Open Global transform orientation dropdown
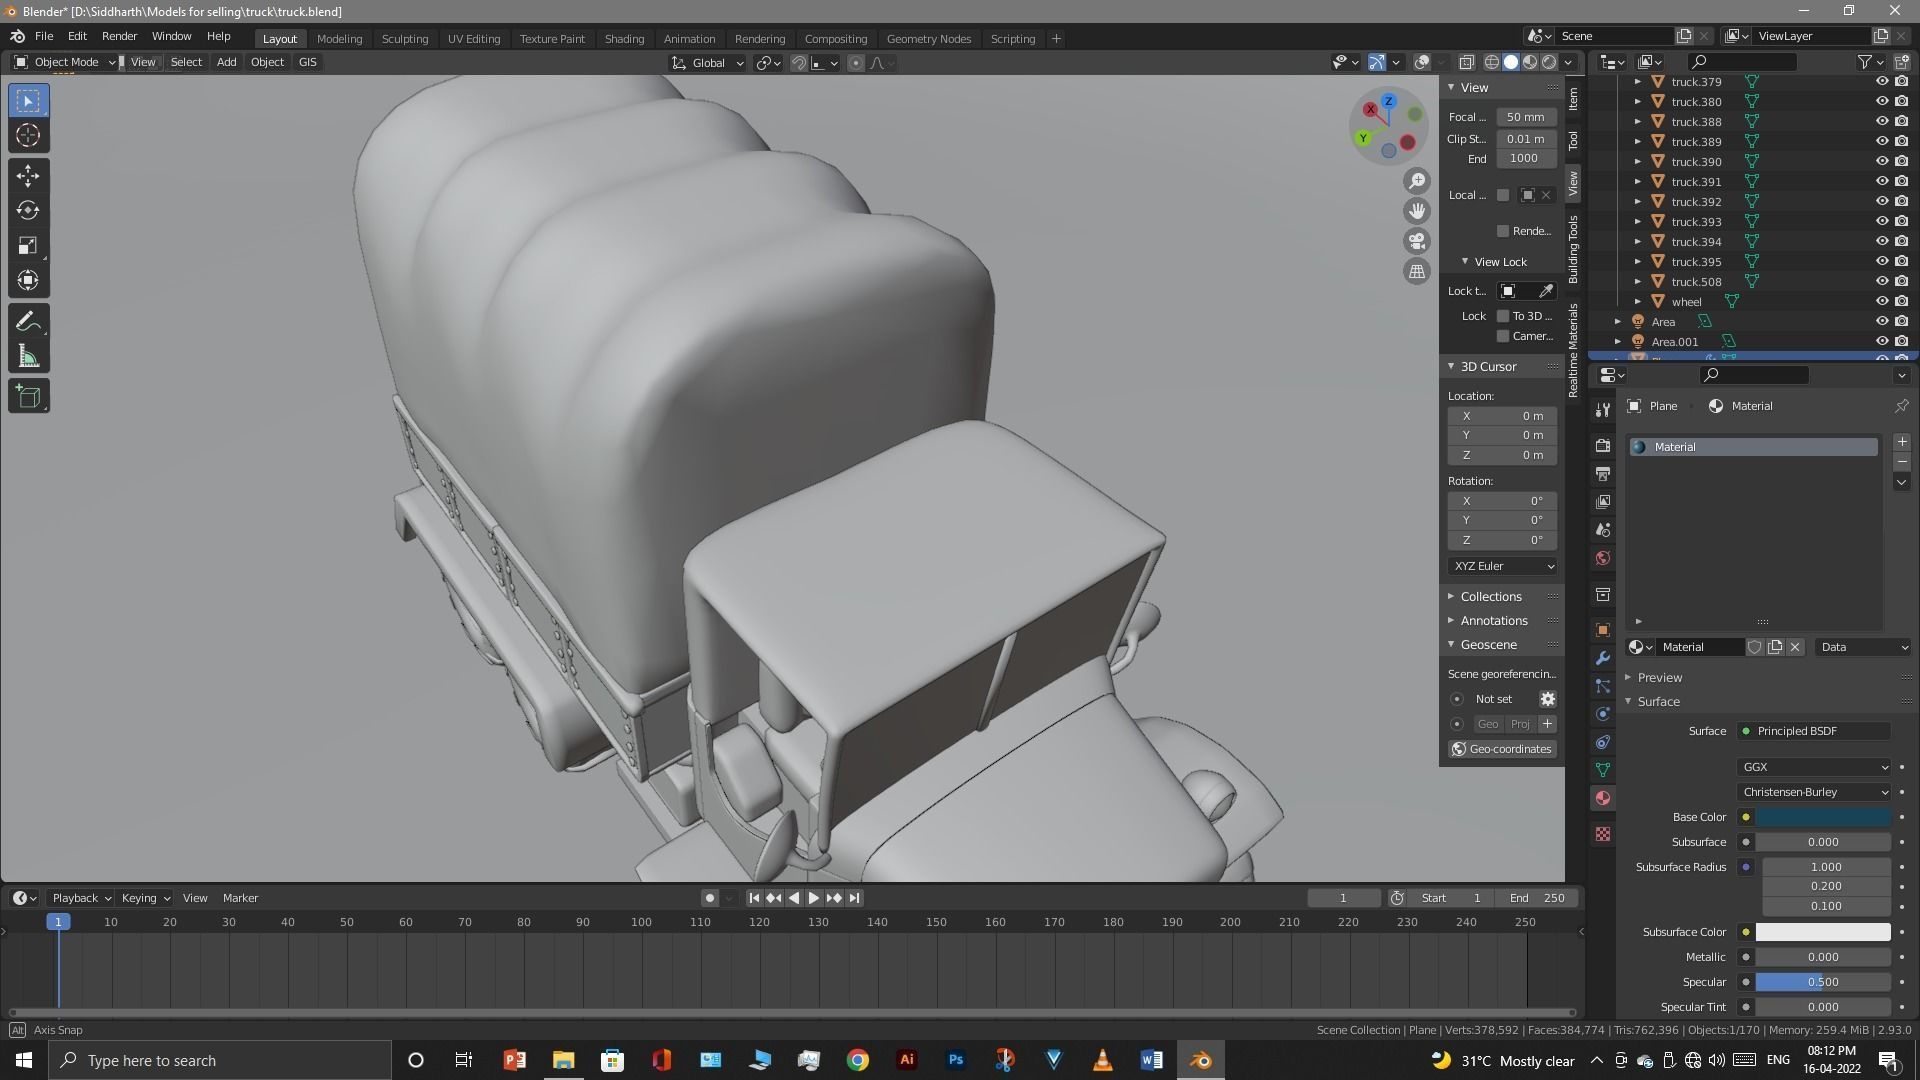Image resolution: width=1920 pixels, height=1080 pixels. (708, 63)
